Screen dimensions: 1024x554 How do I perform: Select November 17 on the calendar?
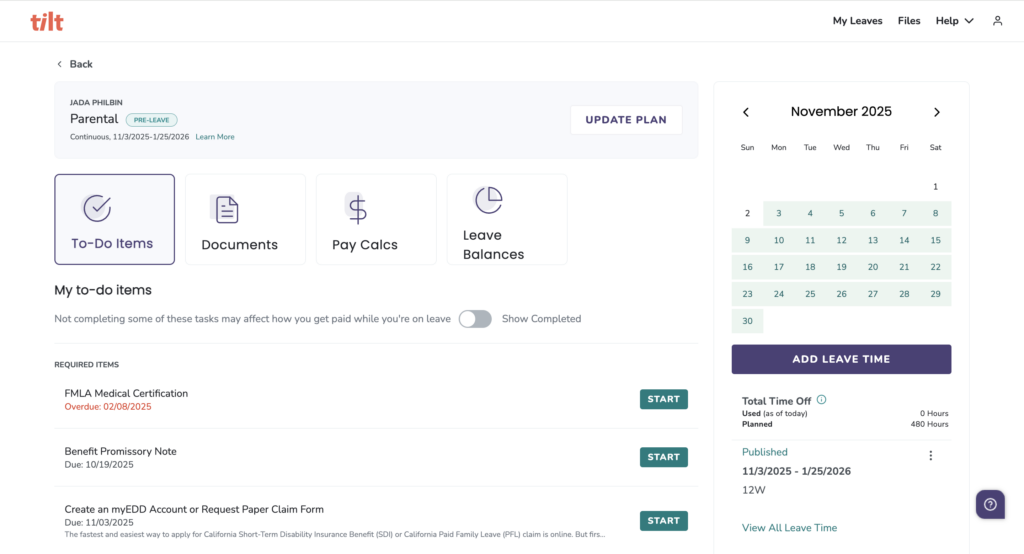tap(778, 267)
